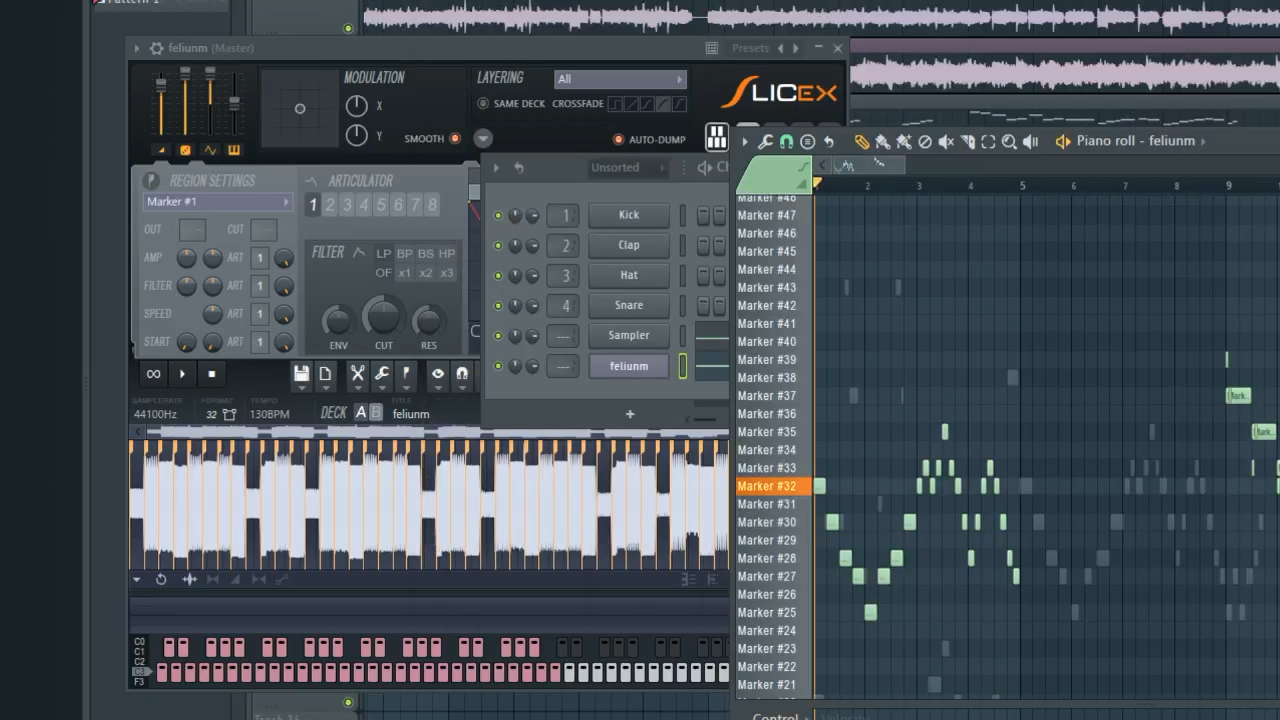Select the delete tool in piano roll

925,142
